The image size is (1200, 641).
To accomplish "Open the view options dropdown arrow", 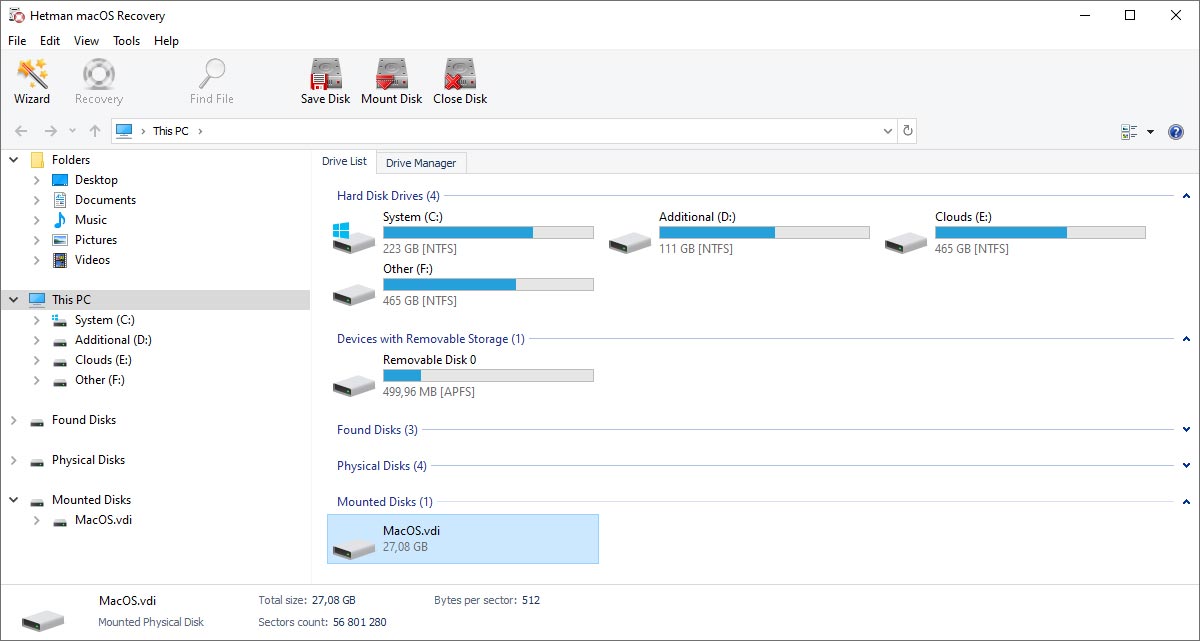I will [x=1150, y=132].
